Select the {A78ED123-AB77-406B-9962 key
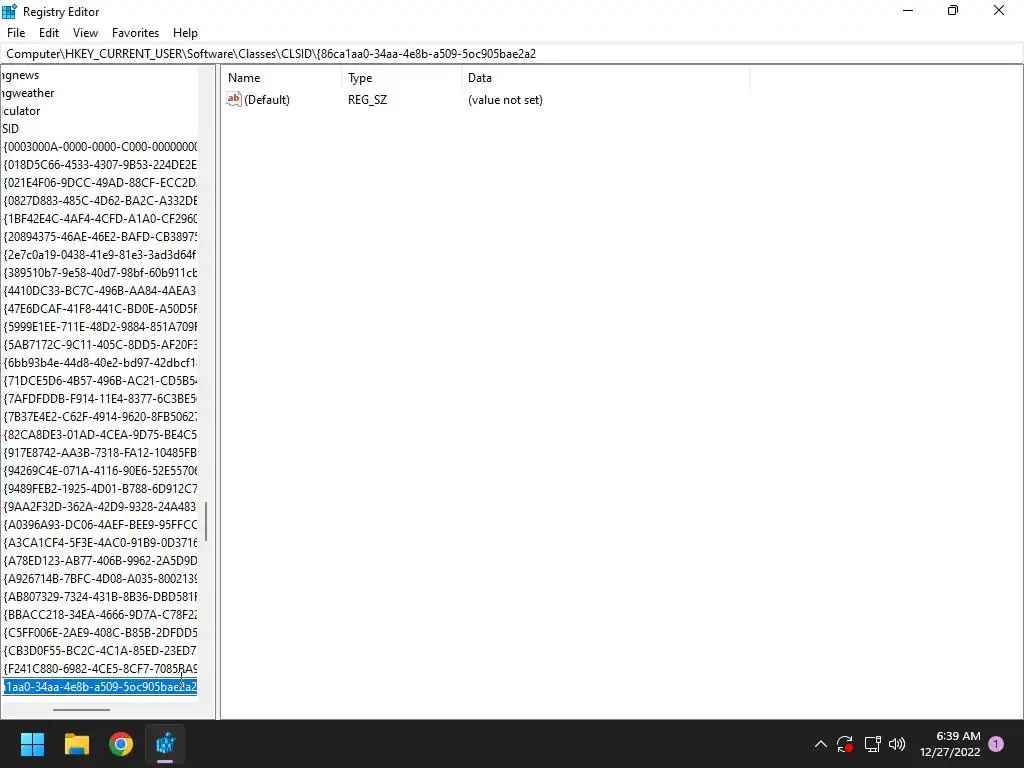 (x=100, y=560)
